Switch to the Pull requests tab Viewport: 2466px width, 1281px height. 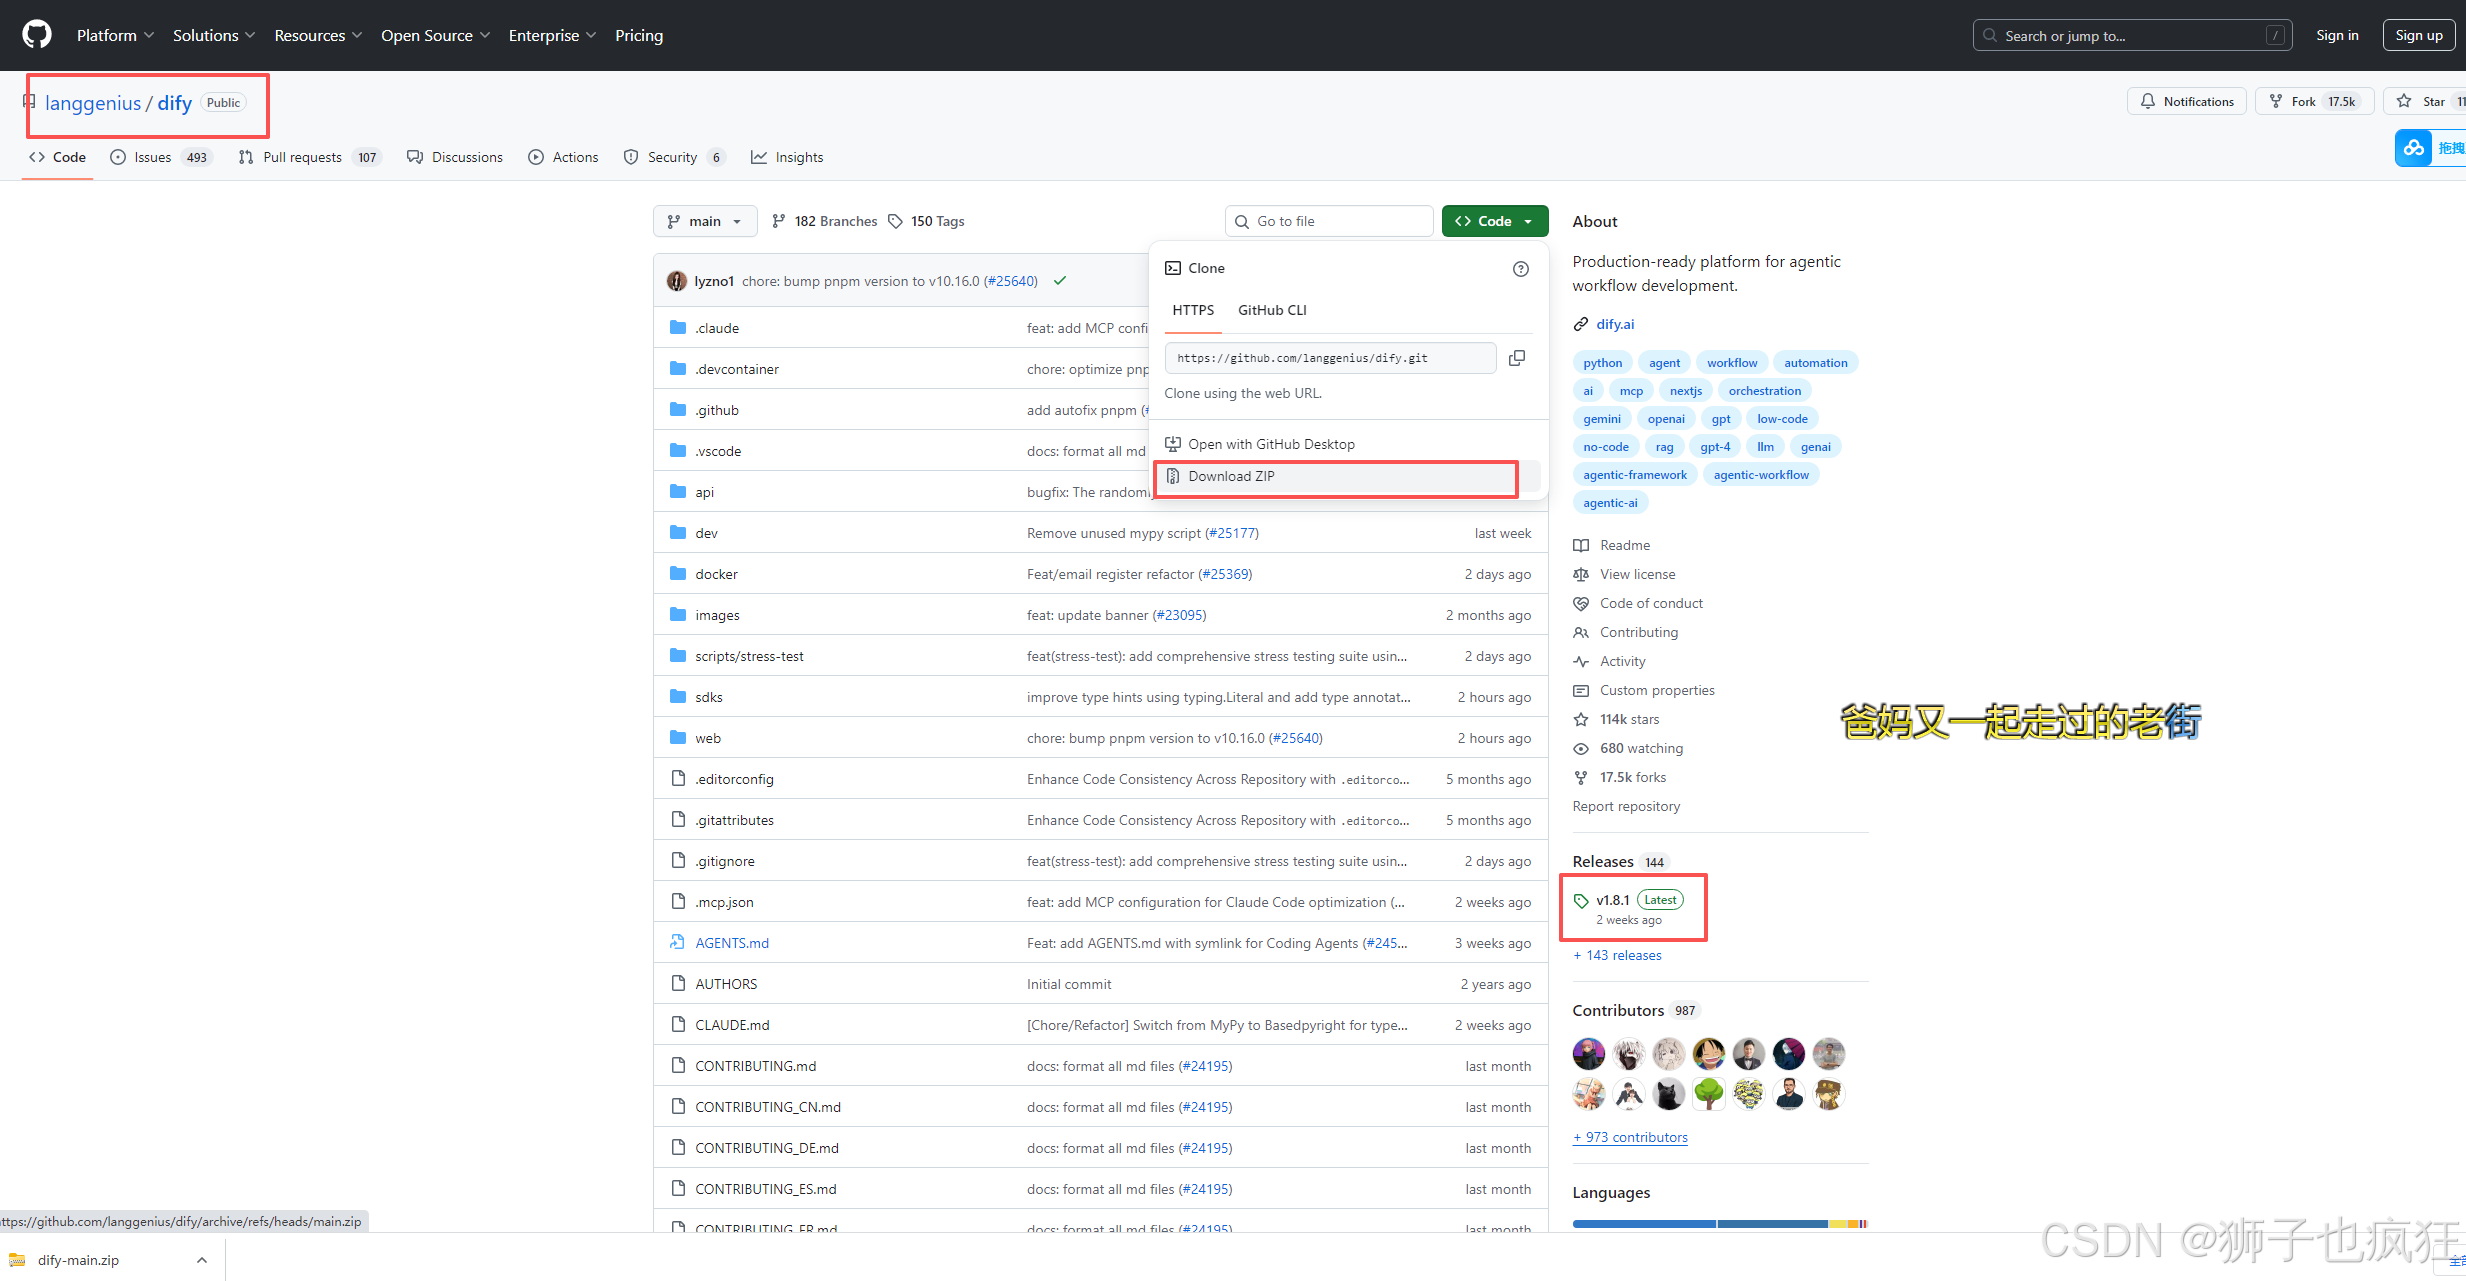pos(310,157)
